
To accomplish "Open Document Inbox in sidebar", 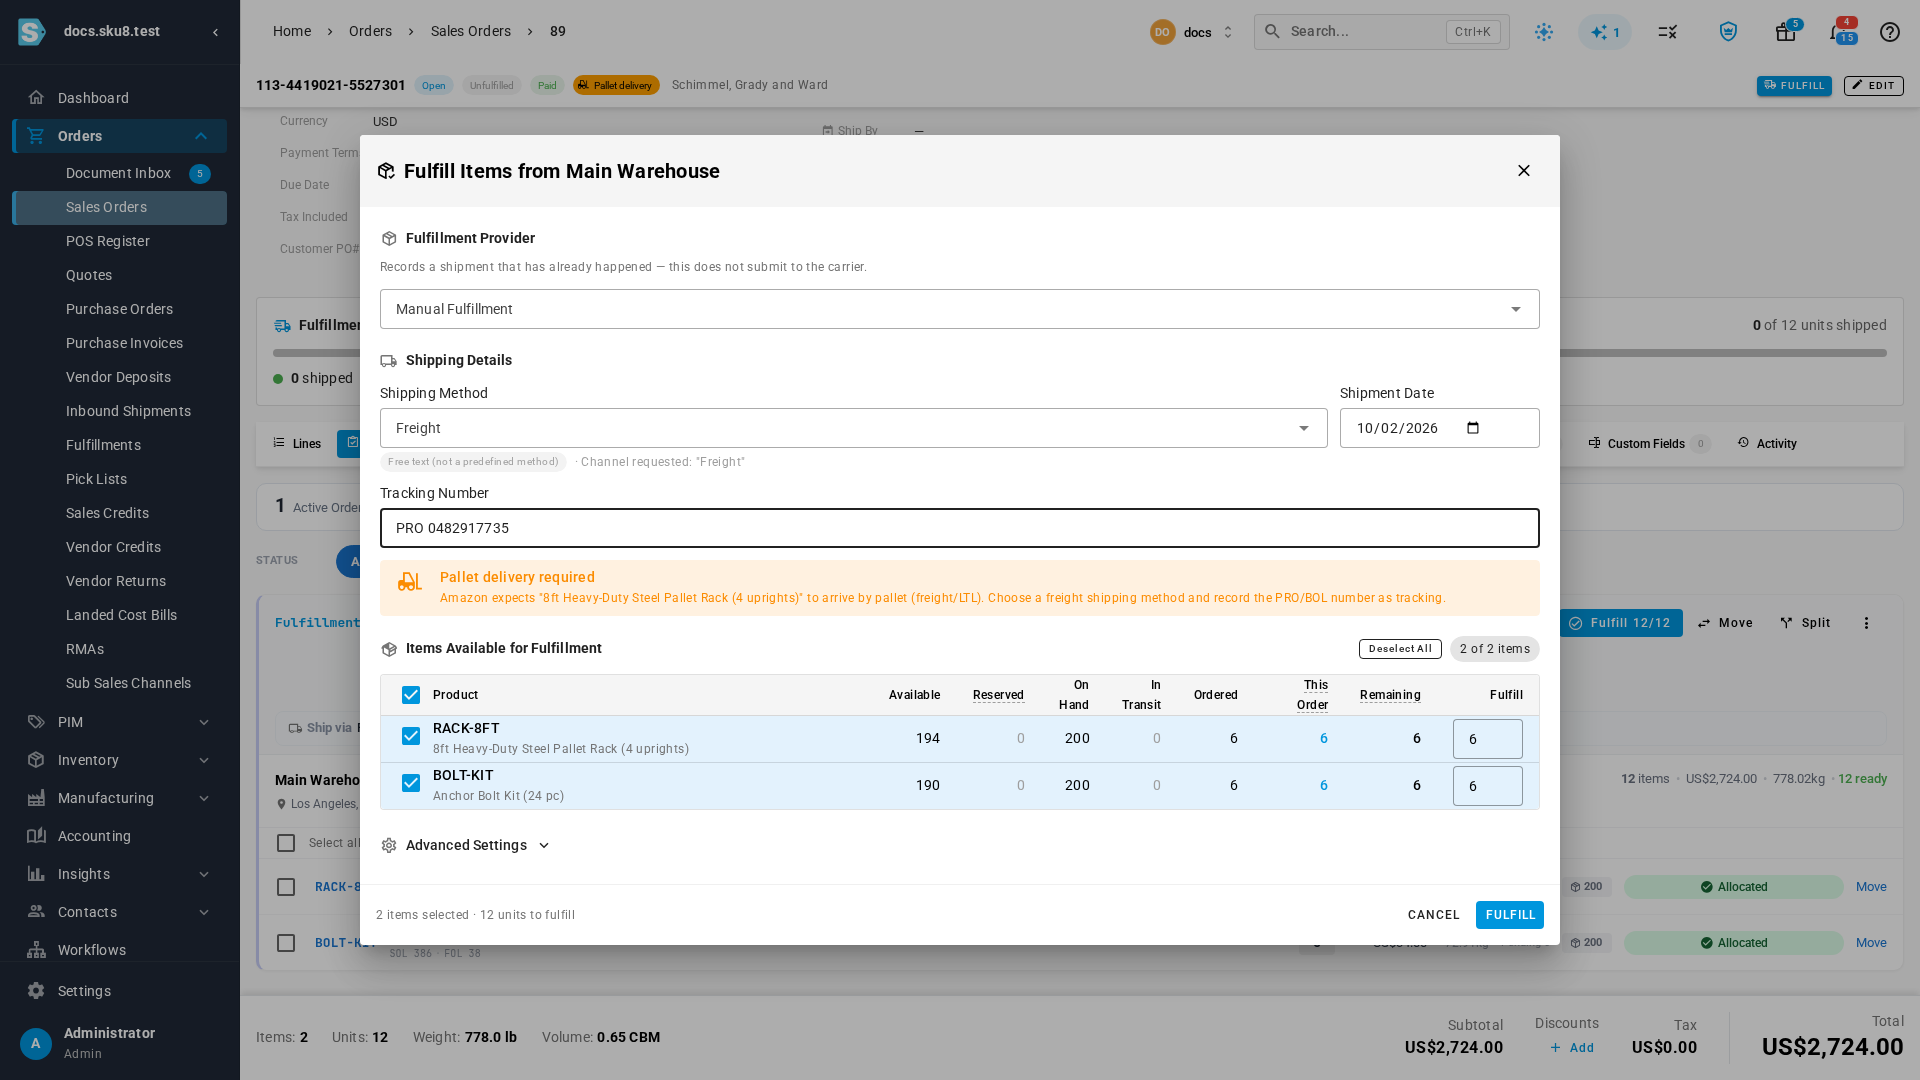I will (120, 173).
